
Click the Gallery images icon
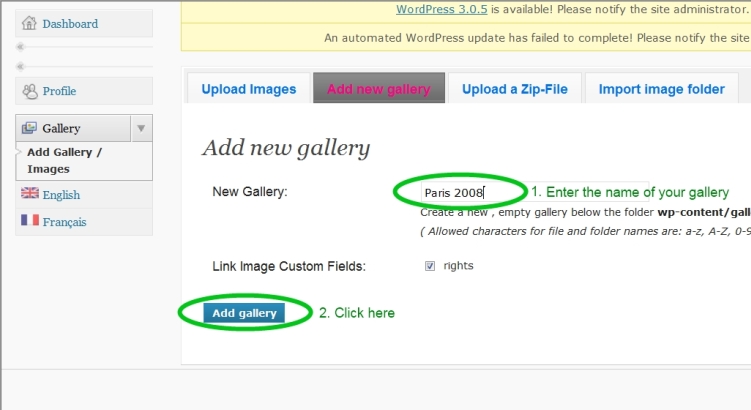pos(29,128)
